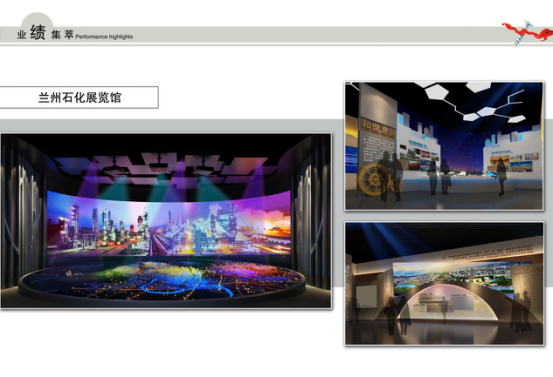Click the Performance highlights subtitle text
The width and height of the screenshot is (553, 377).
coord(104,37)
